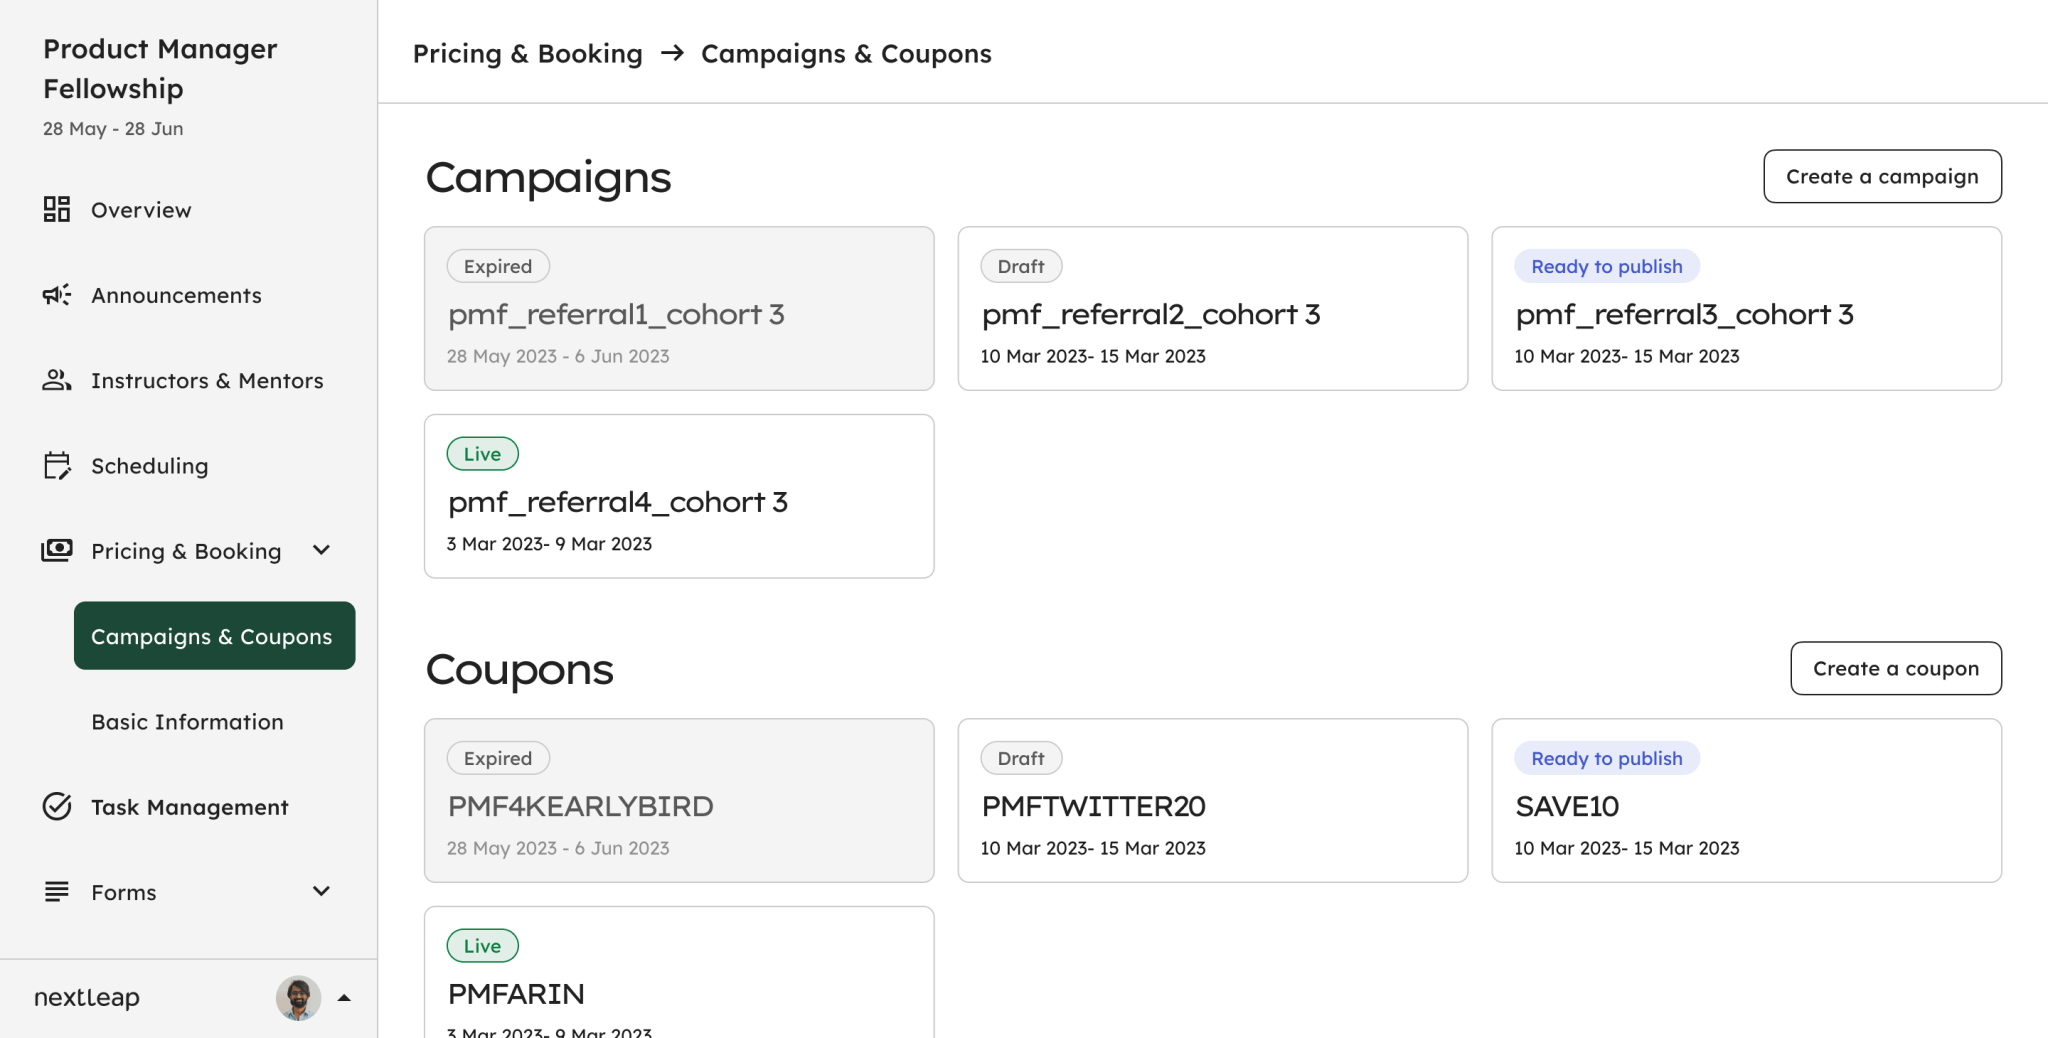The image size is (2048, 1038).
Task: Click Product Manager Fellowship title
Action: point(160,68)
